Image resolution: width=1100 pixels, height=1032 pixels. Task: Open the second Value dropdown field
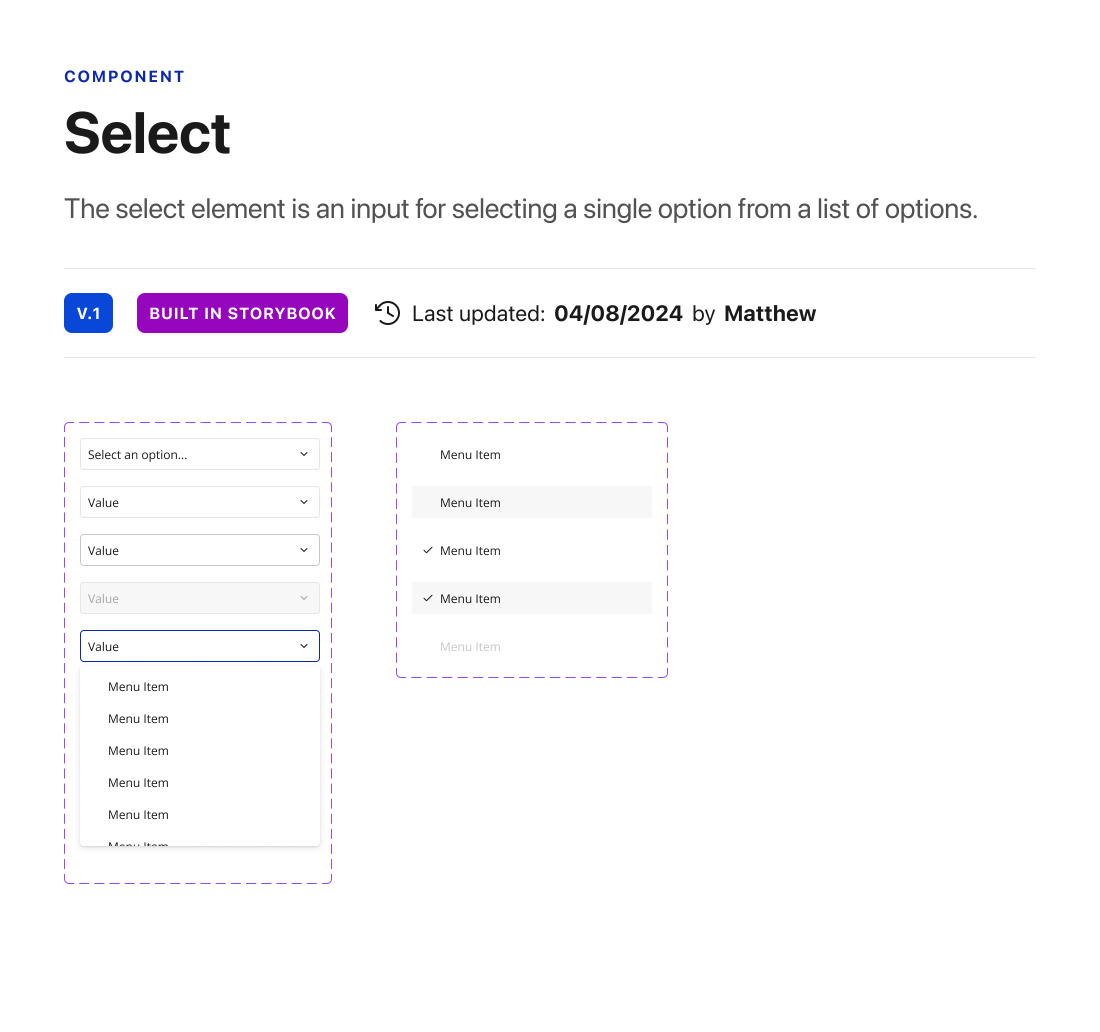click(200, 502)
